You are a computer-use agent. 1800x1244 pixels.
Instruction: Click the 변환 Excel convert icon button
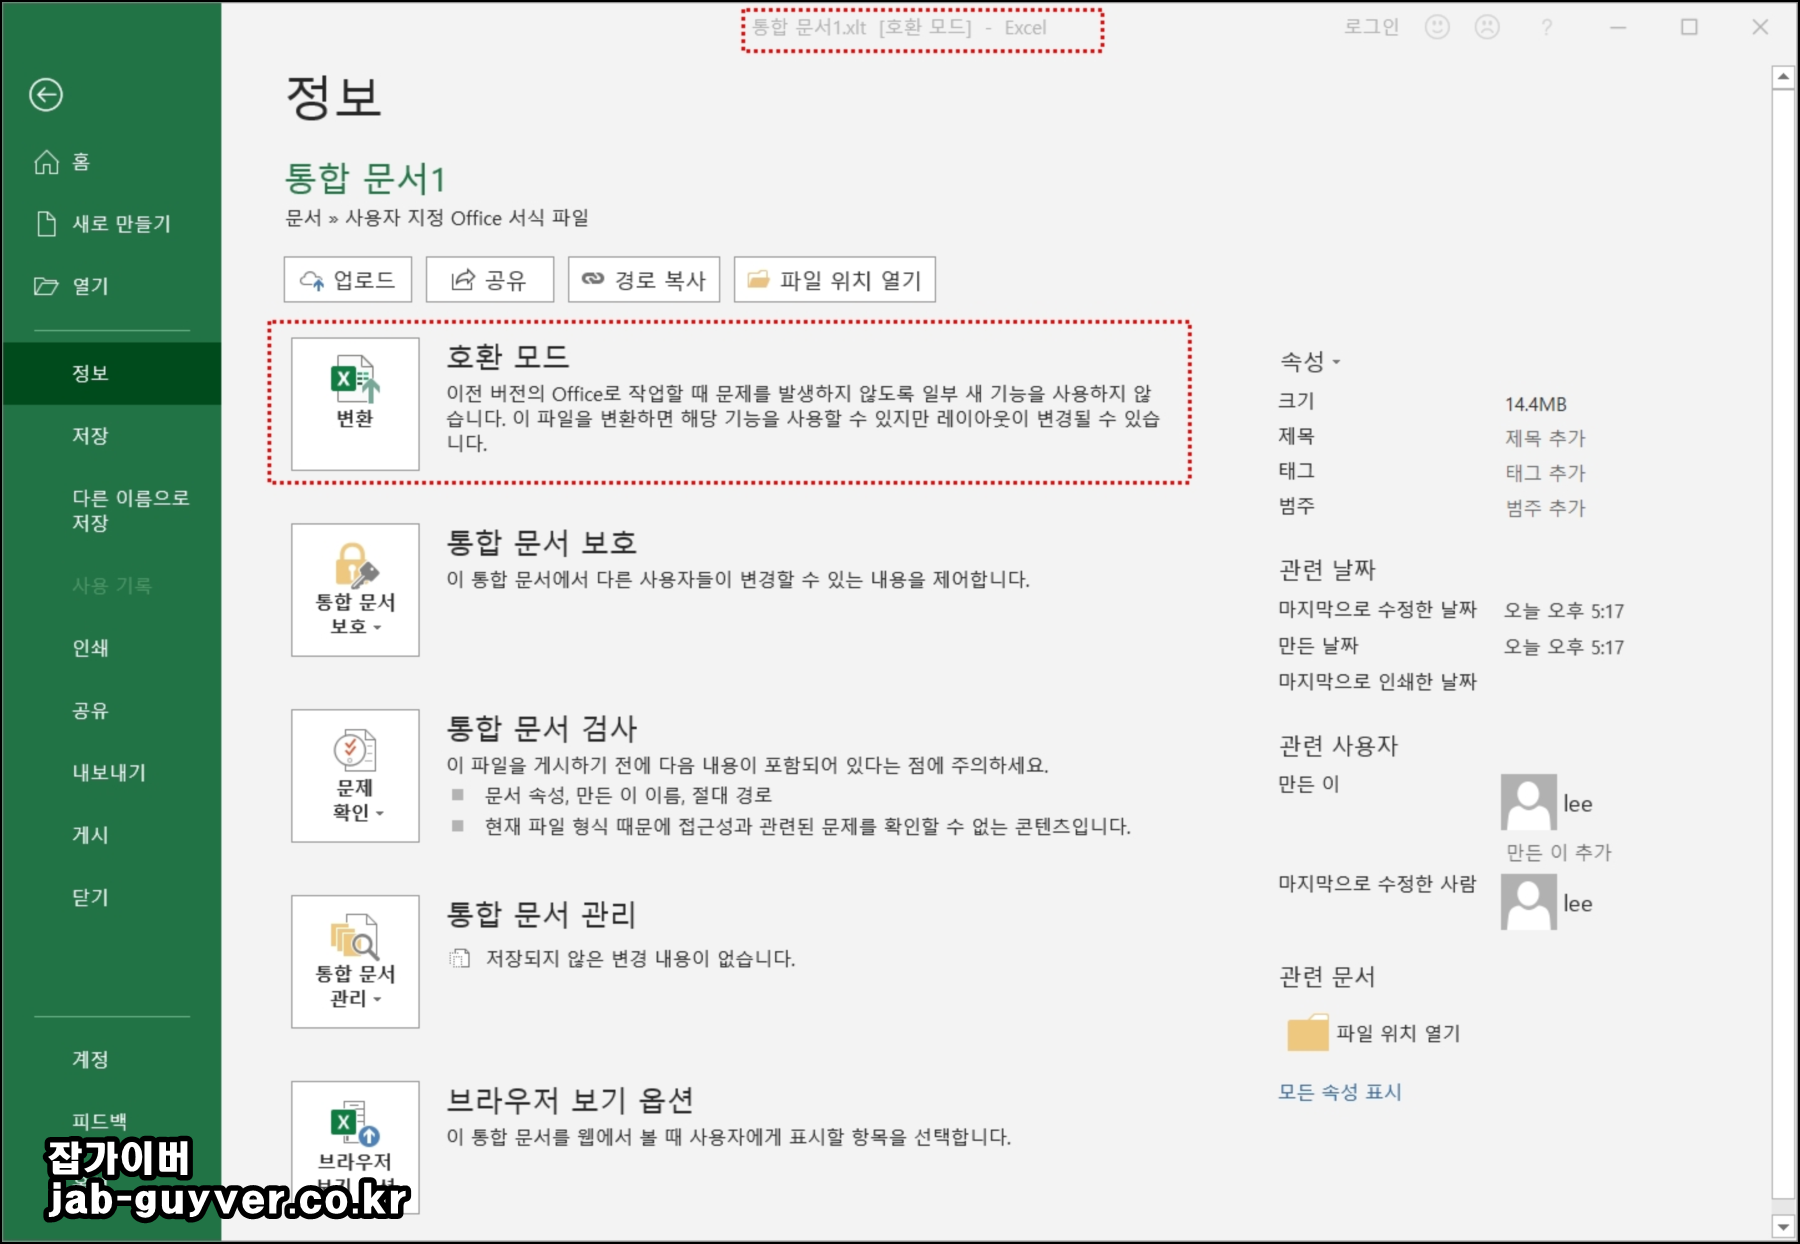tap(355, 404)
